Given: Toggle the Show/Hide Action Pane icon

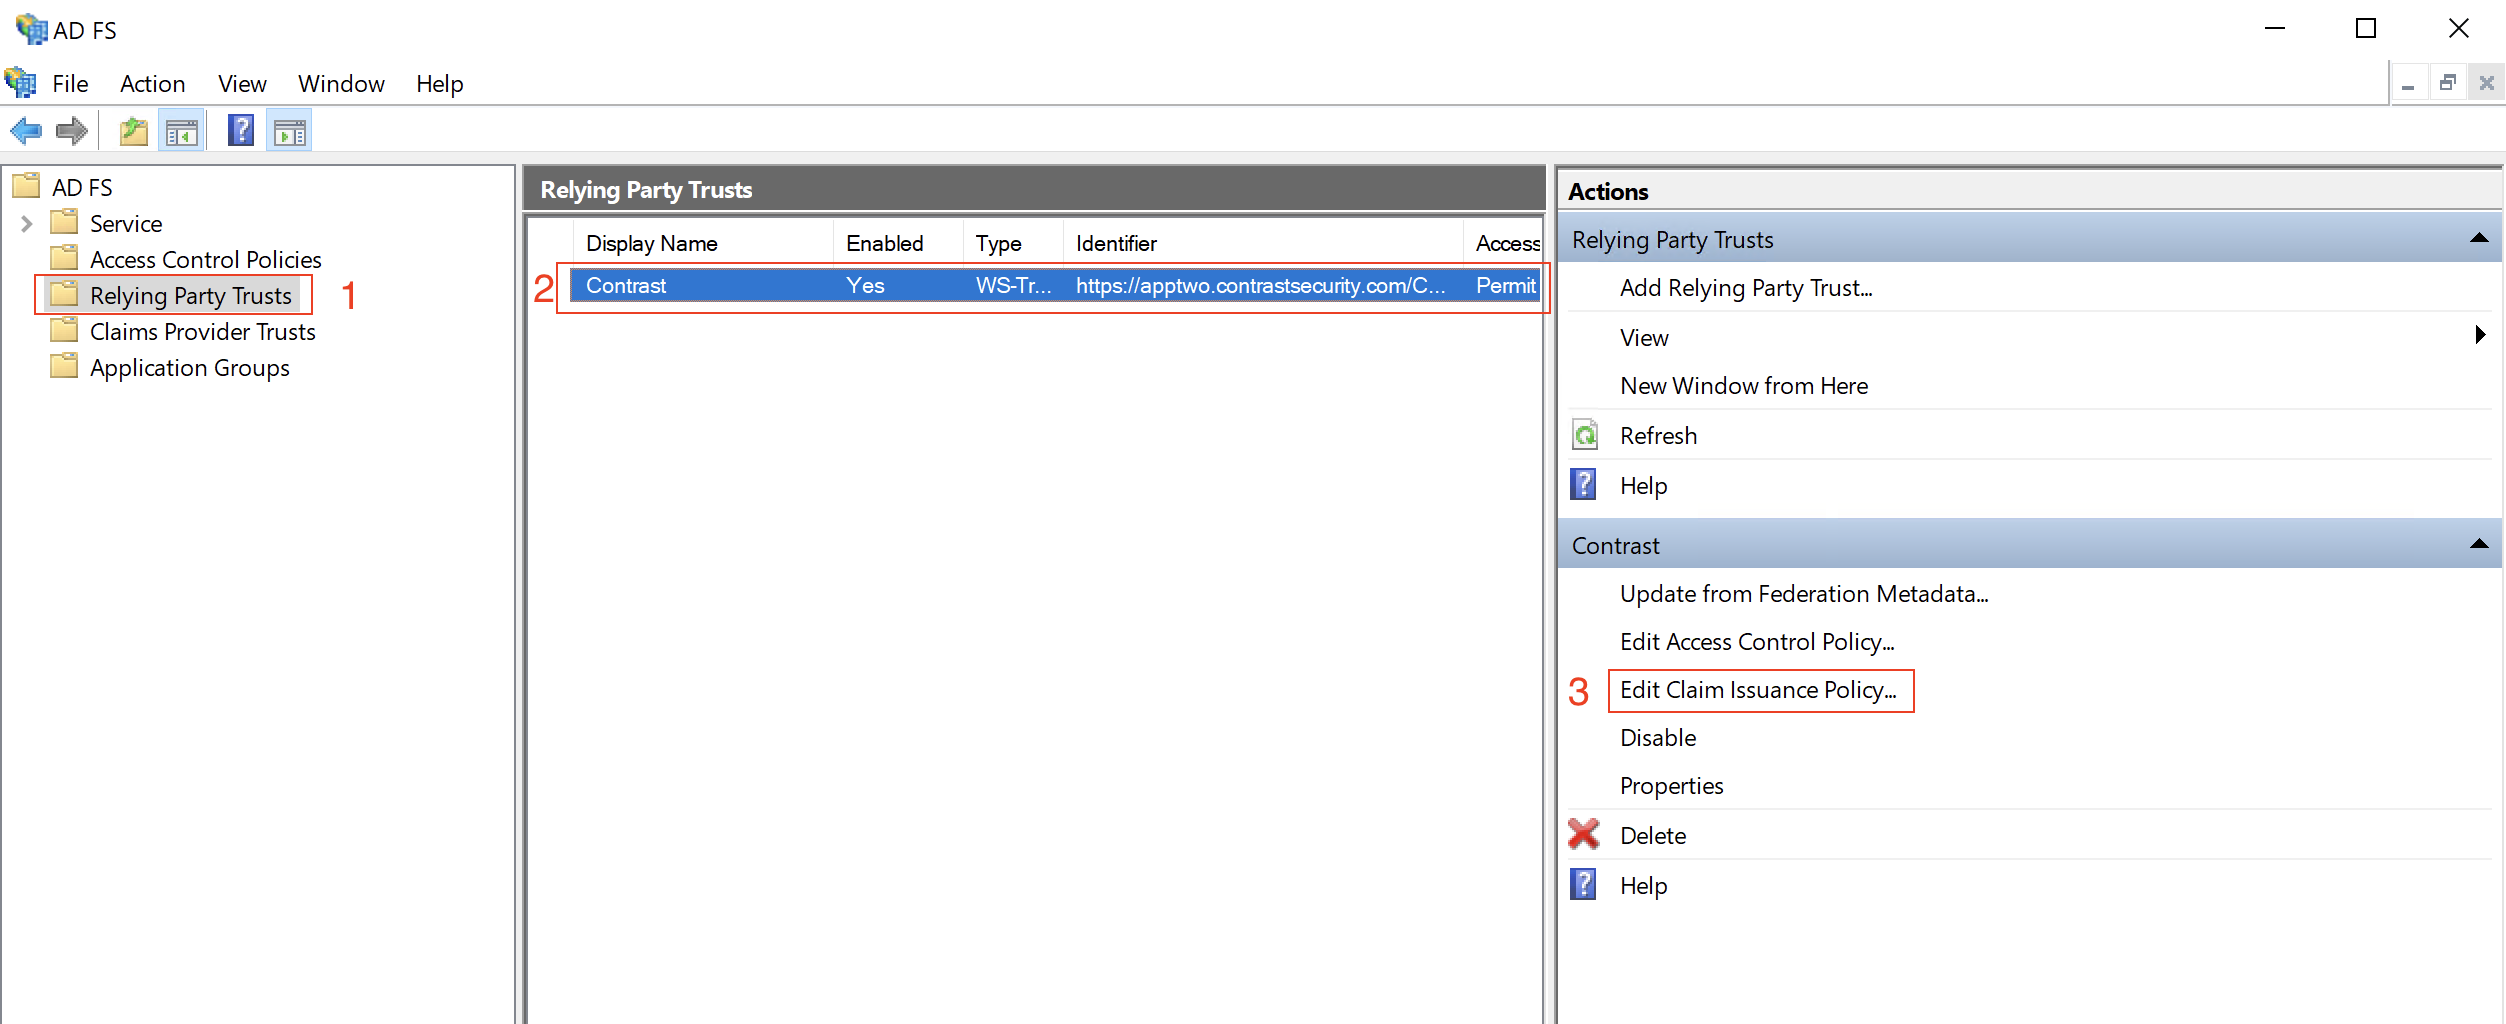Looking at the screenshot, I should pos(290,131).
